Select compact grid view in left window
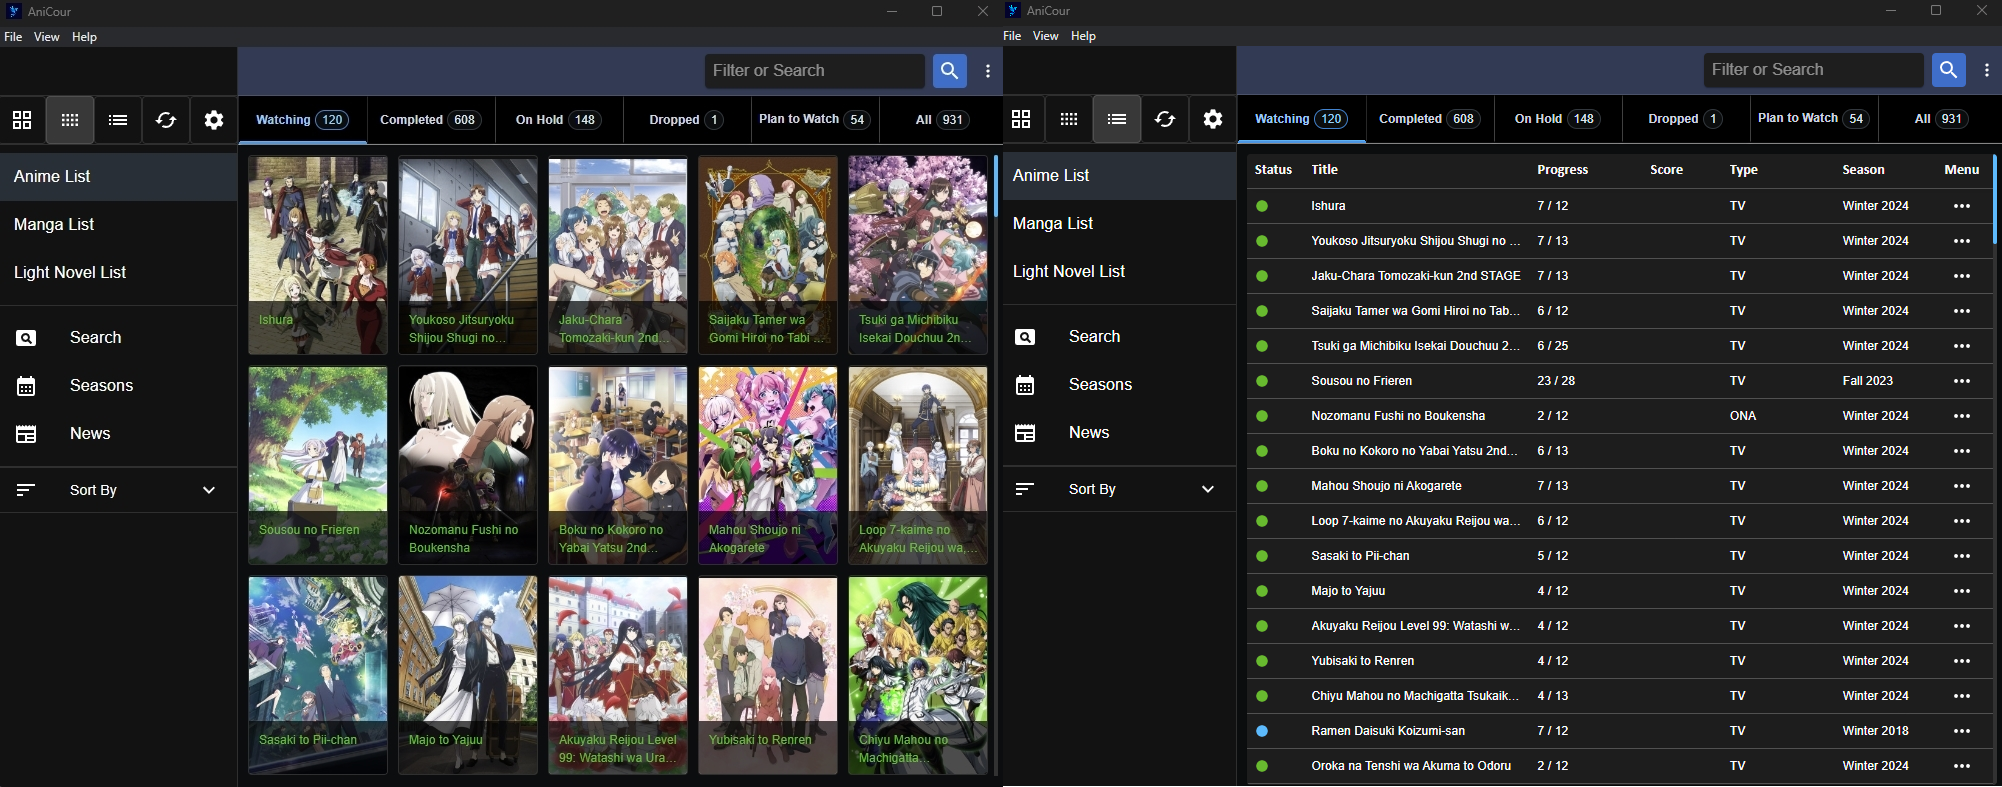The width and height of the screenshot is (2002, 787). (70, 120)
